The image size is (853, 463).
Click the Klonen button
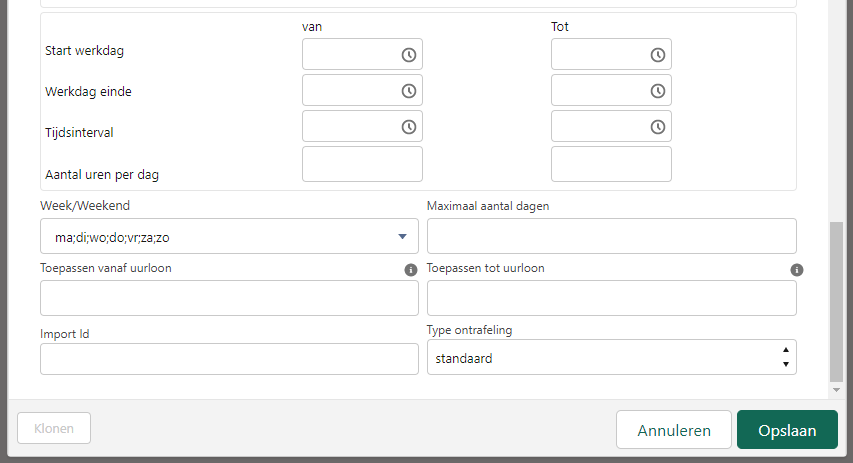click(54, 428)
